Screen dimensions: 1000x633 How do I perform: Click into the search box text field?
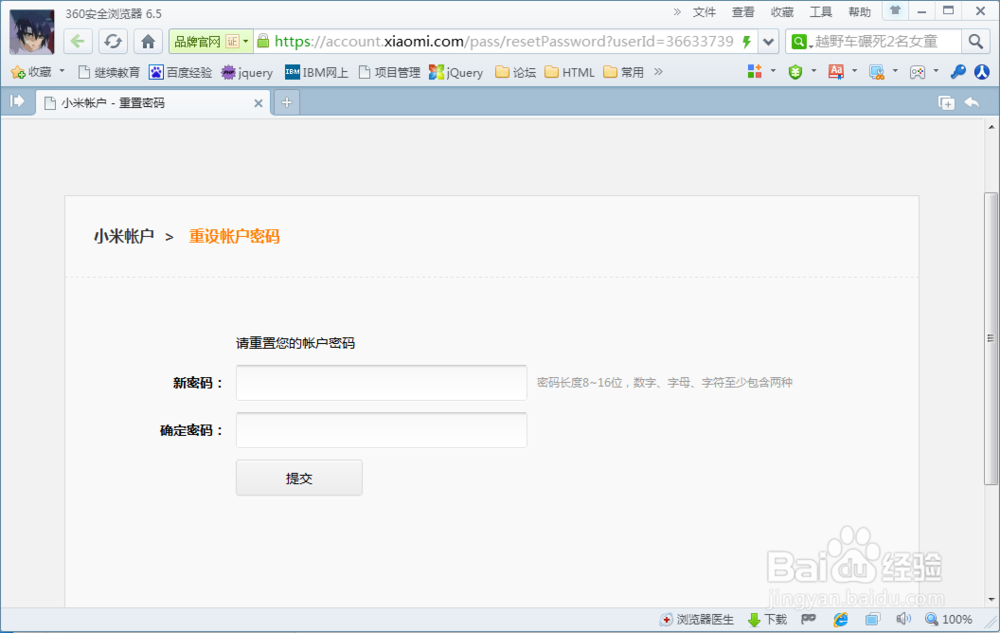885,41
